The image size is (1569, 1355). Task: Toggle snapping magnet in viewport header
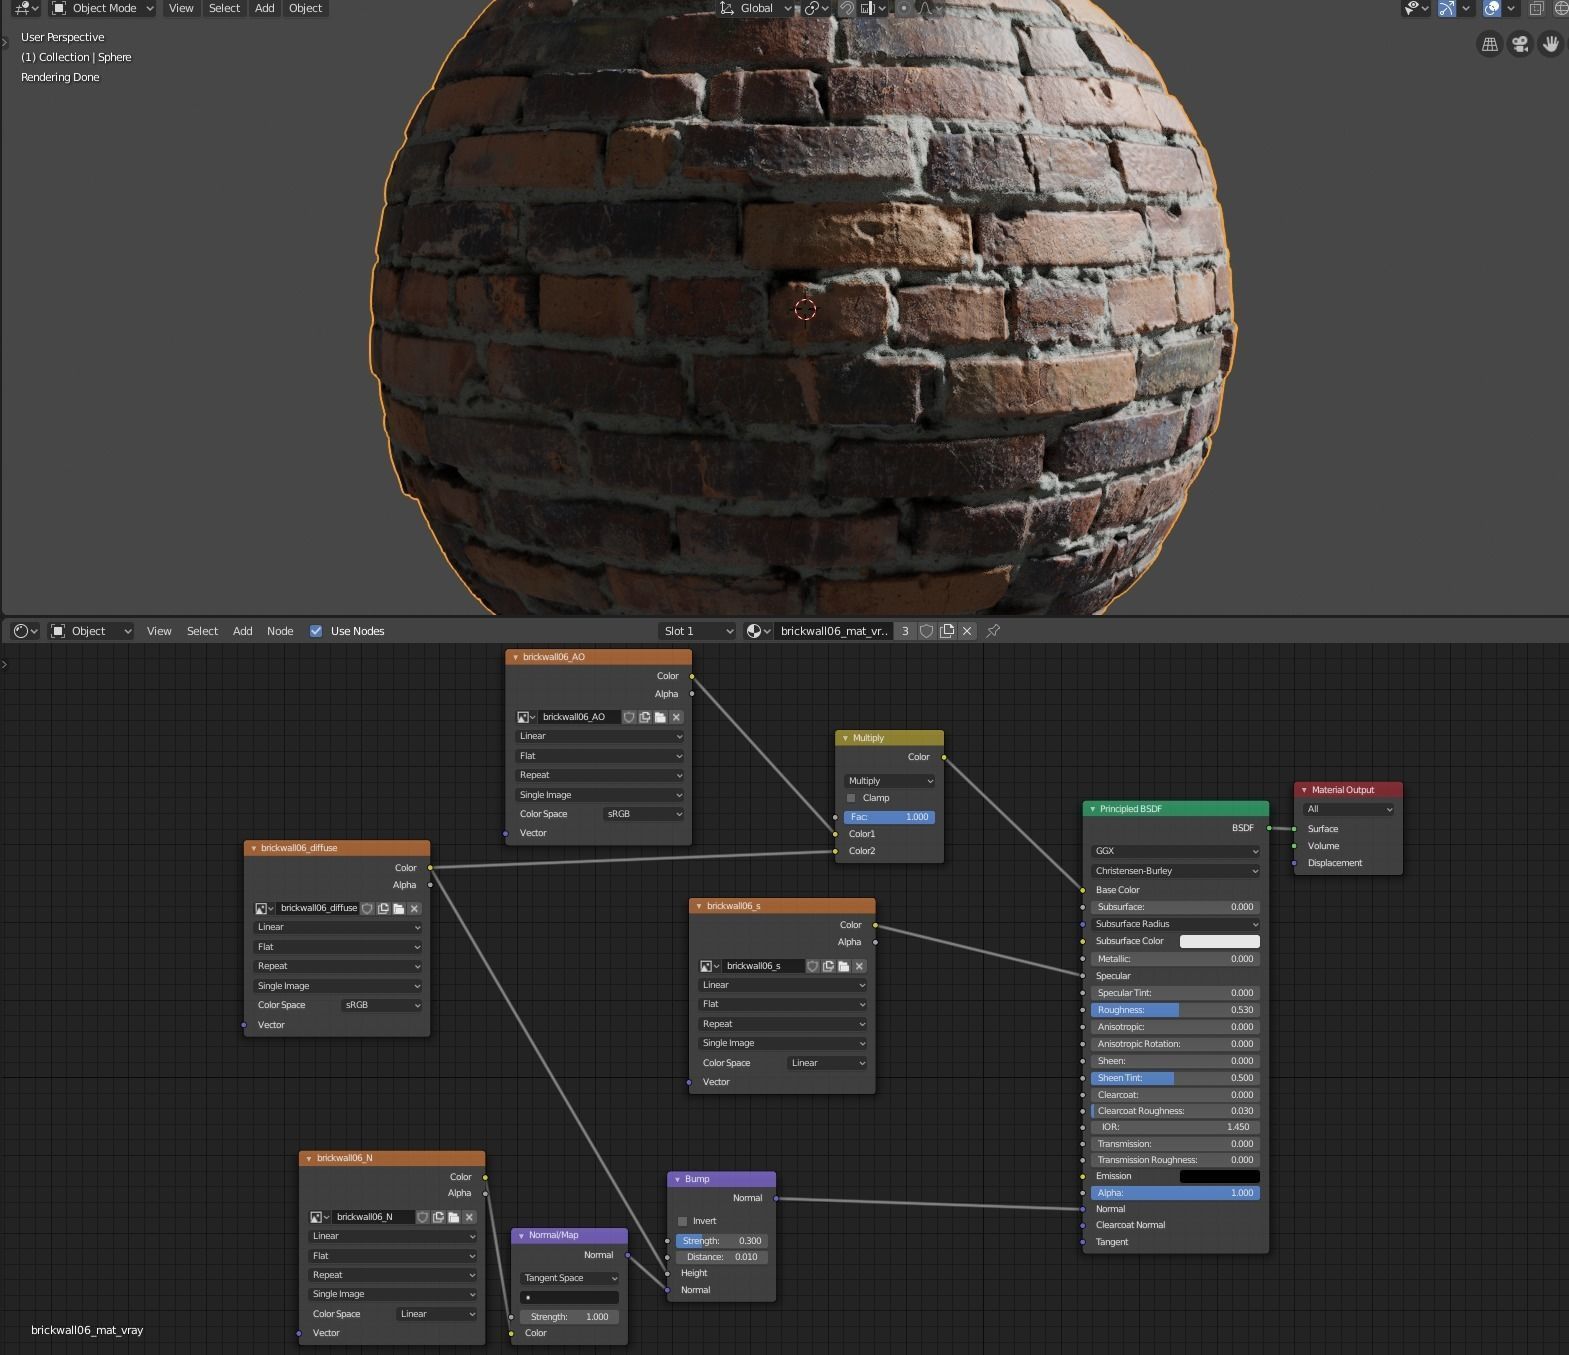847,8
